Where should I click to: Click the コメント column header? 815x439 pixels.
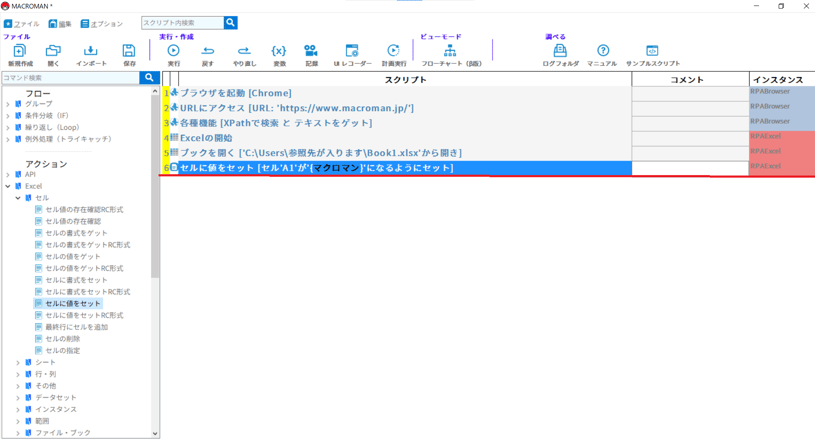[x=690, y=79]
